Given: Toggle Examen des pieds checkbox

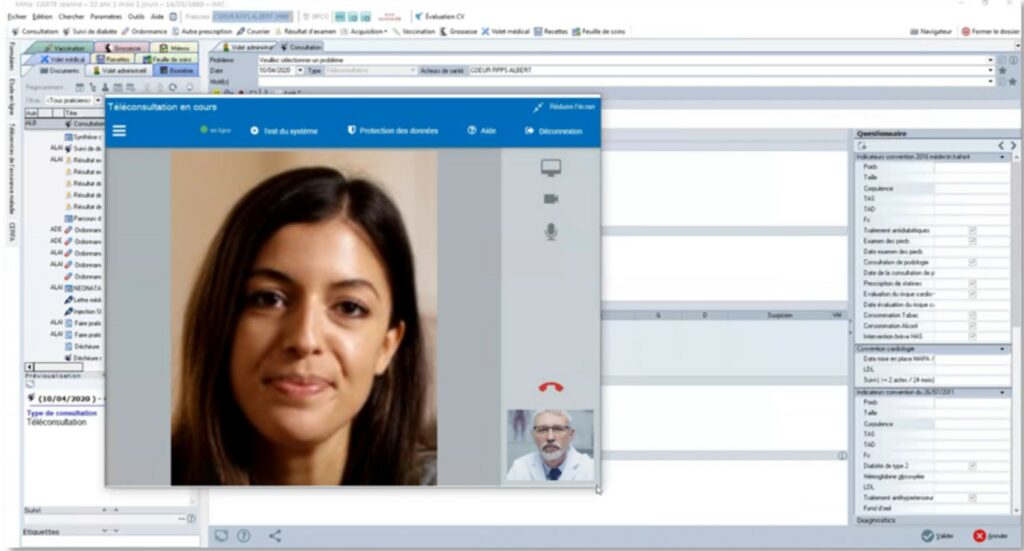Looking at the screenshot, I should 972,241.
